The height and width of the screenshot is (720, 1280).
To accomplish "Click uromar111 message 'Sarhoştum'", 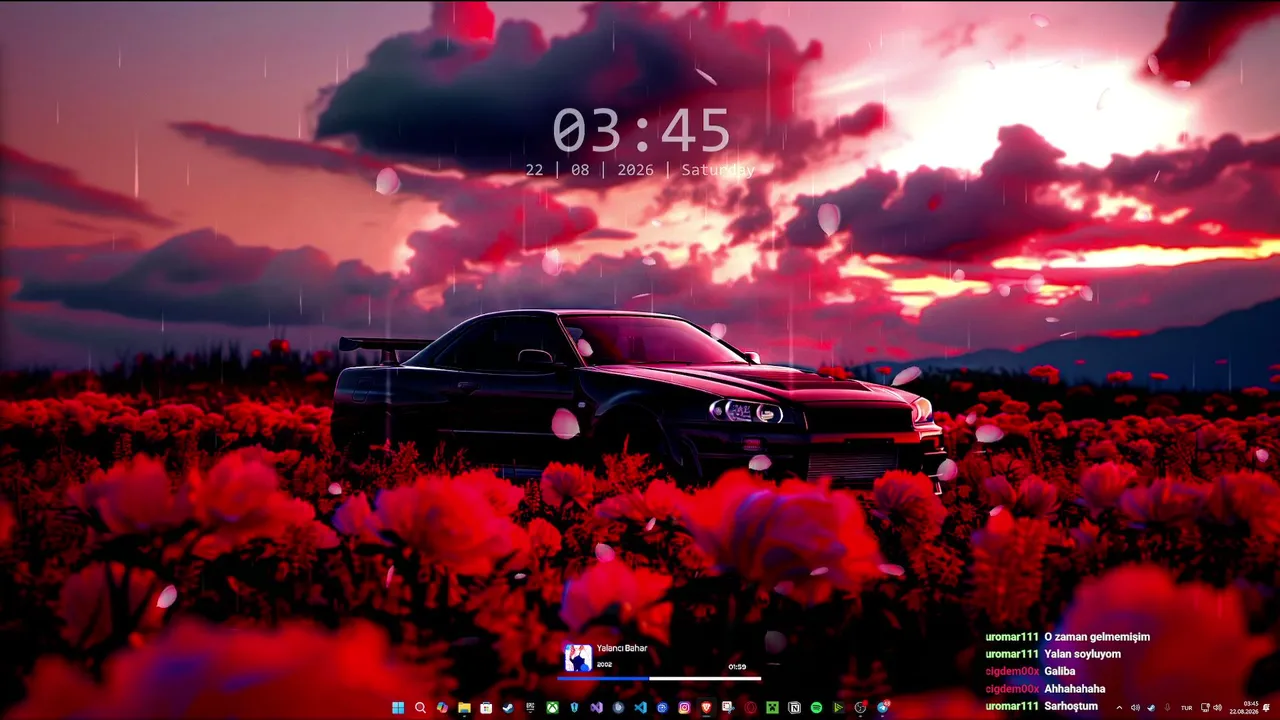I will click(1071, 706).
